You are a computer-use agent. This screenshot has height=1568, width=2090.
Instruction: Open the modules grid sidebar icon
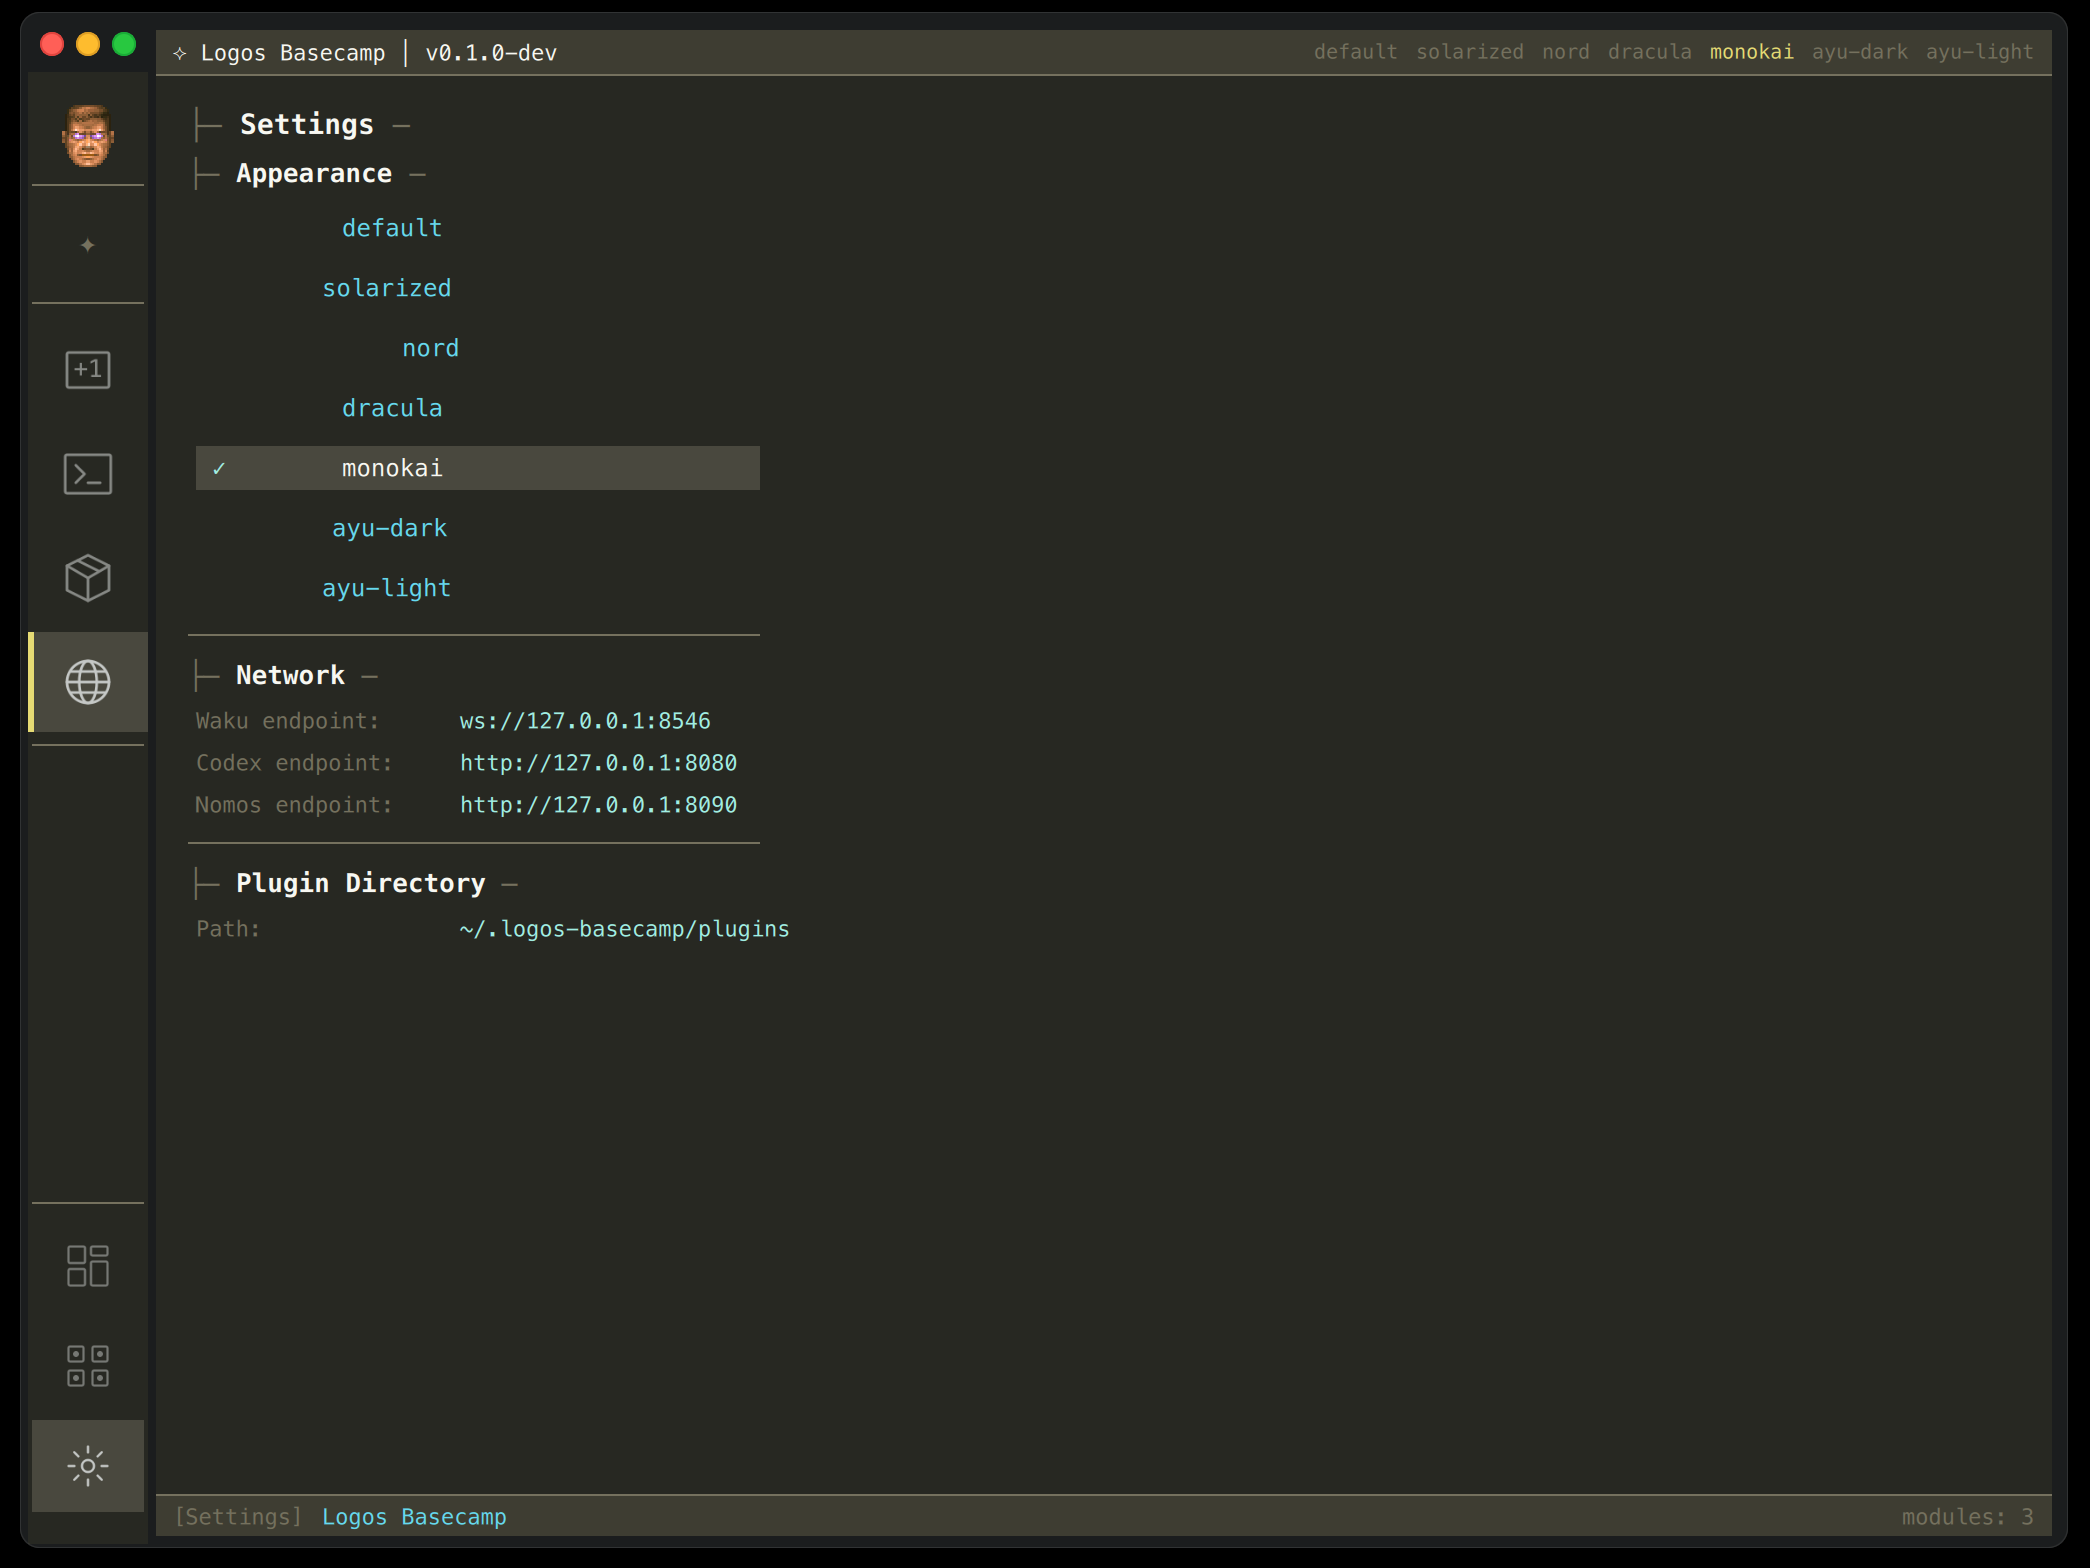88,1366
